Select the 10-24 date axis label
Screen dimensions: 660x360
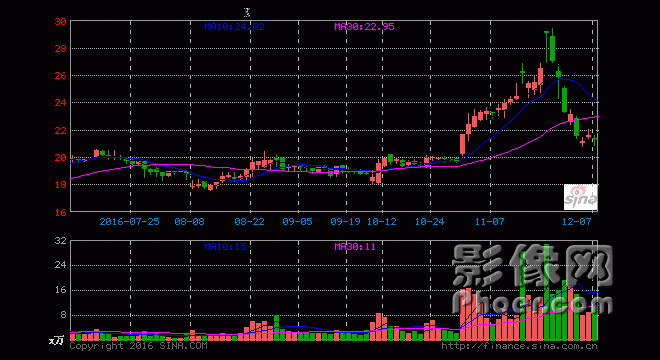point(430,221)
